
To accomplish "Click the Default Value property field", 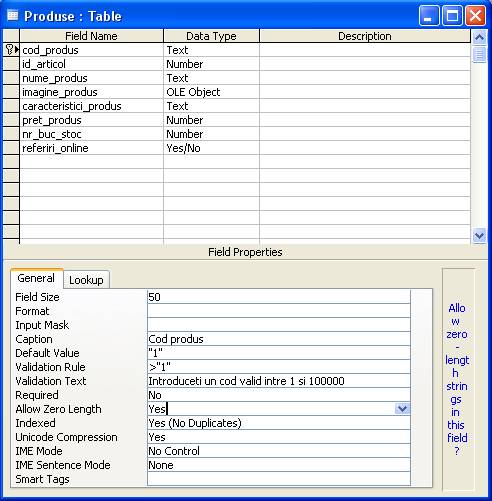I will (279, 353).
